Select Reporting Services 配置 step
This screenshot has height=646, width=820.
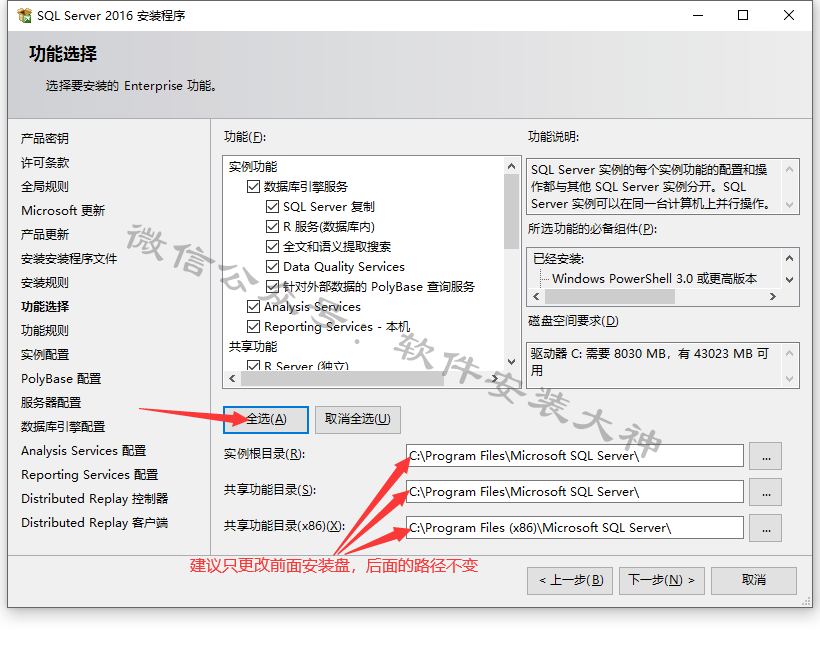[89, 475]
